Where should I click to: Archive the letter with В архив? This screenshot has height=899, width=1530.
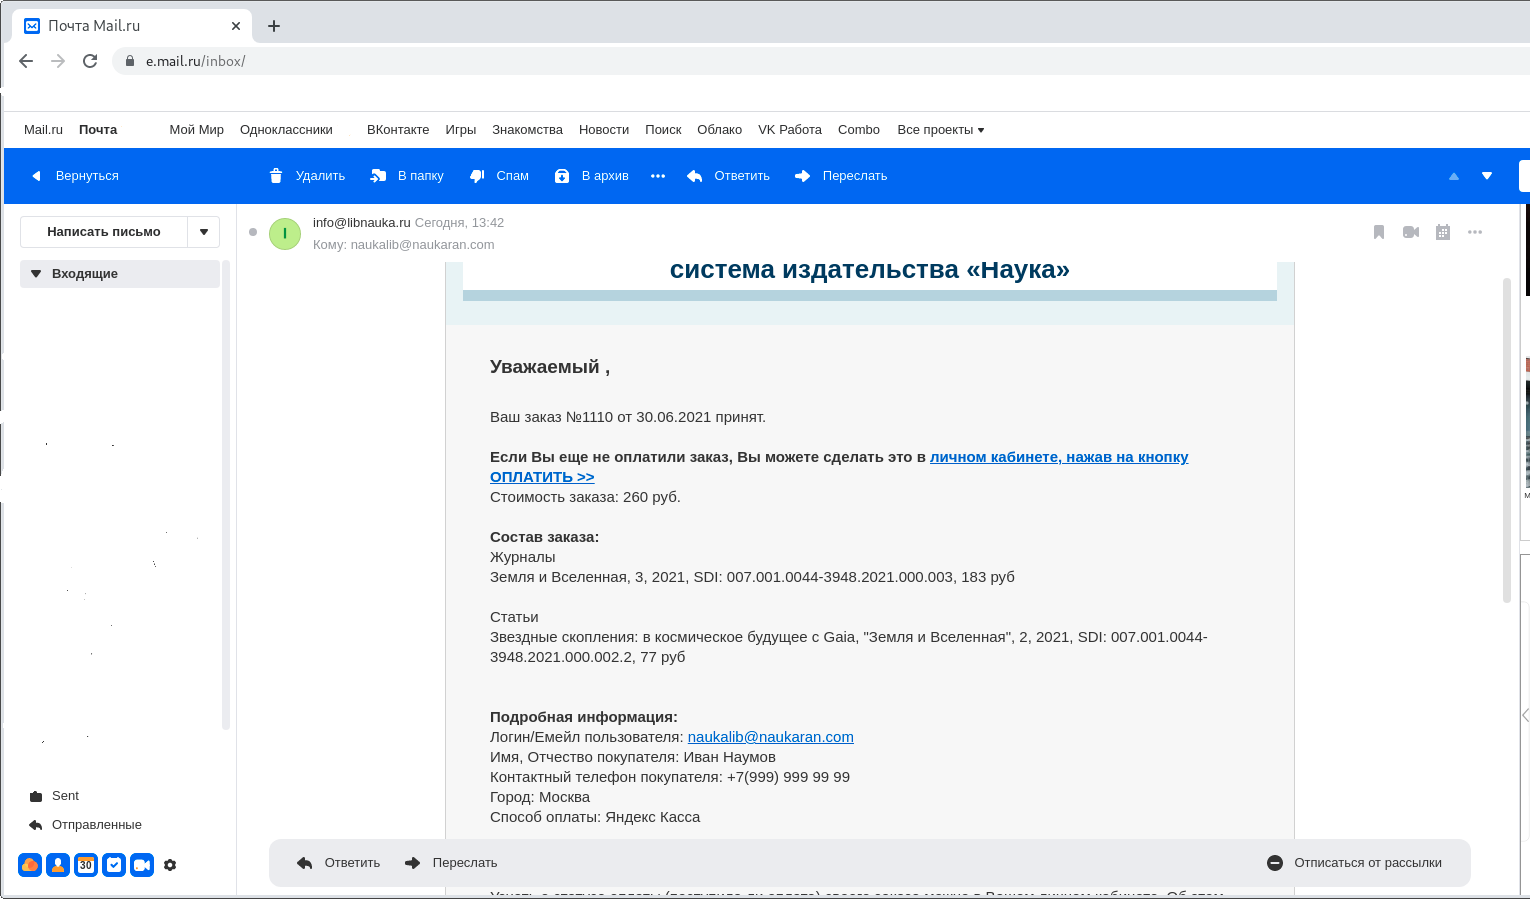[x=592, y=176]
